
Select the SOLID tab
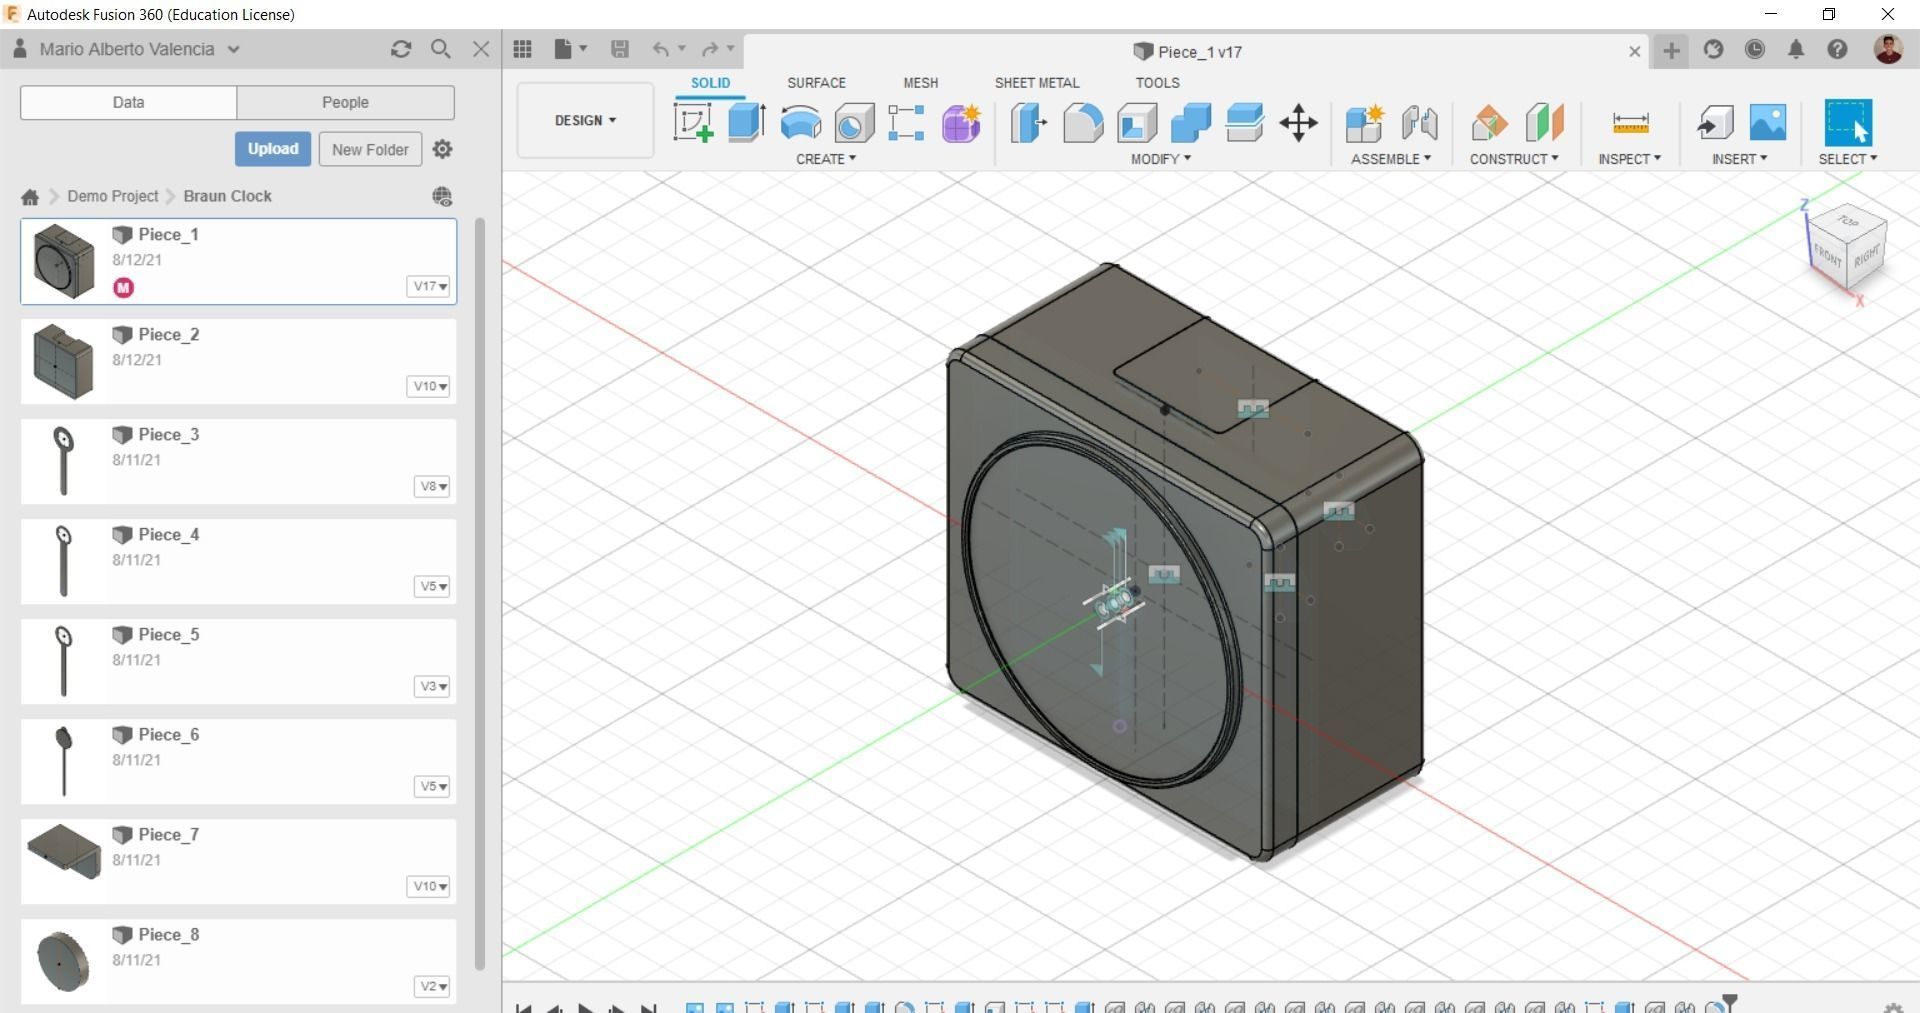(x=710, y=83)
